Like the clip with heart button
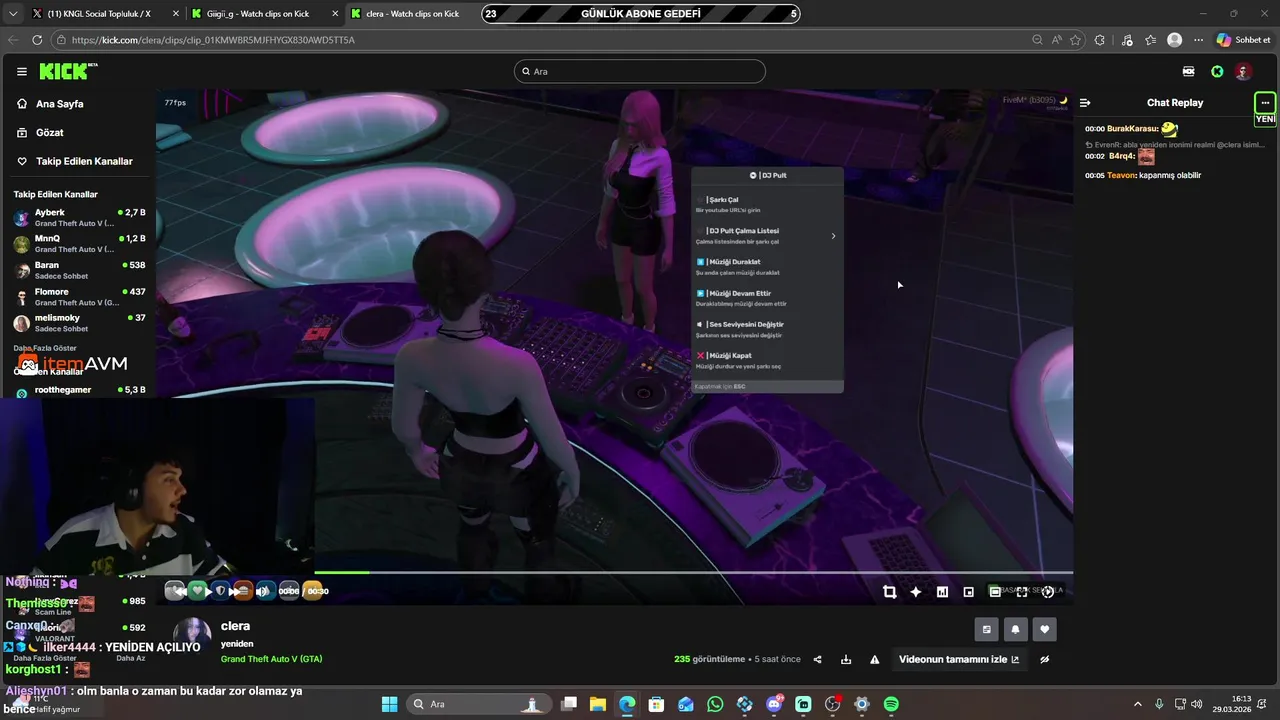1280x720 pixels. (1045, 629)
